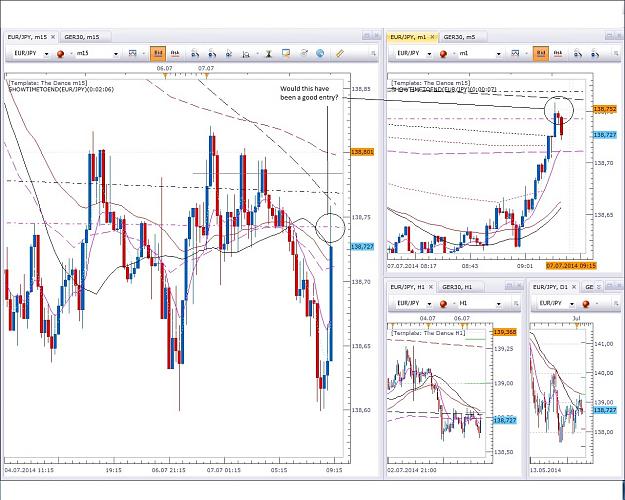Switch to the GER30, H1 tab

[x=461, y=287]
